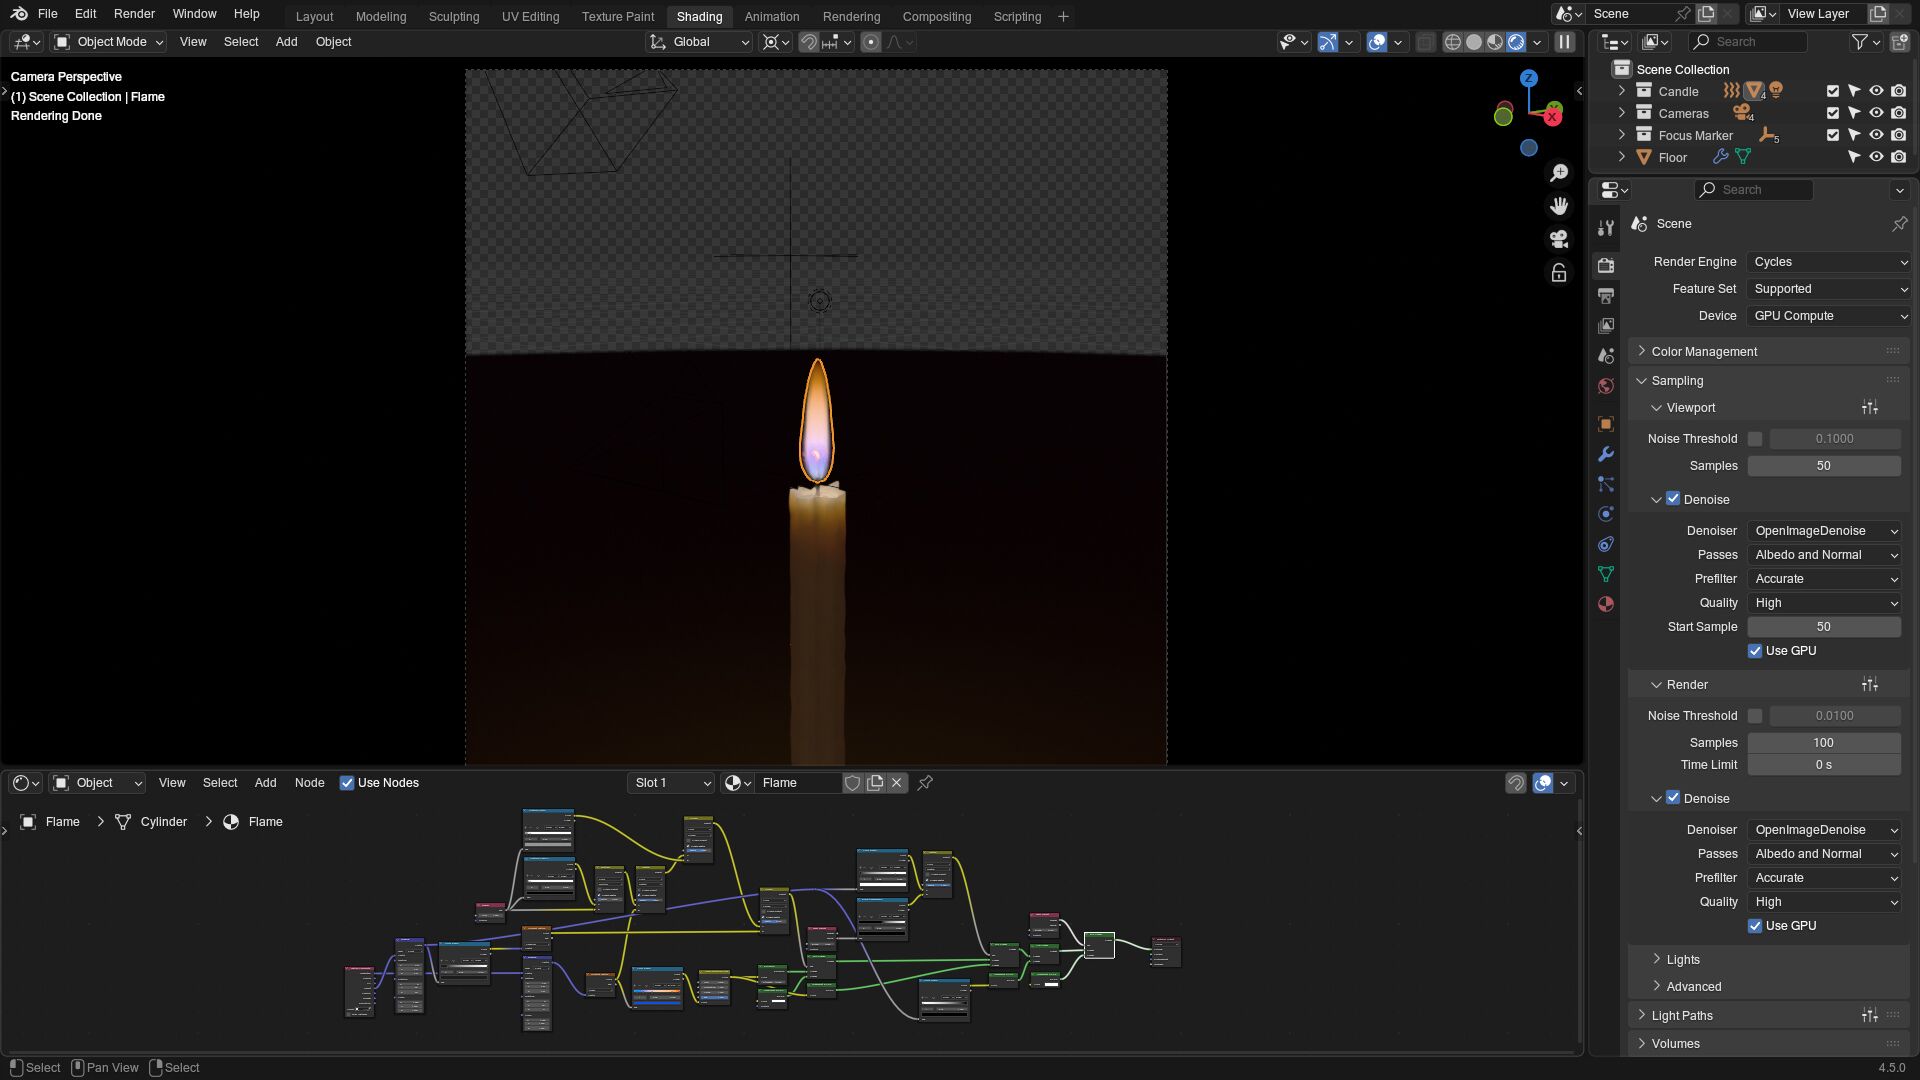
Task: Switch to the Compositing workspace tab
Action: coord(936,16)
